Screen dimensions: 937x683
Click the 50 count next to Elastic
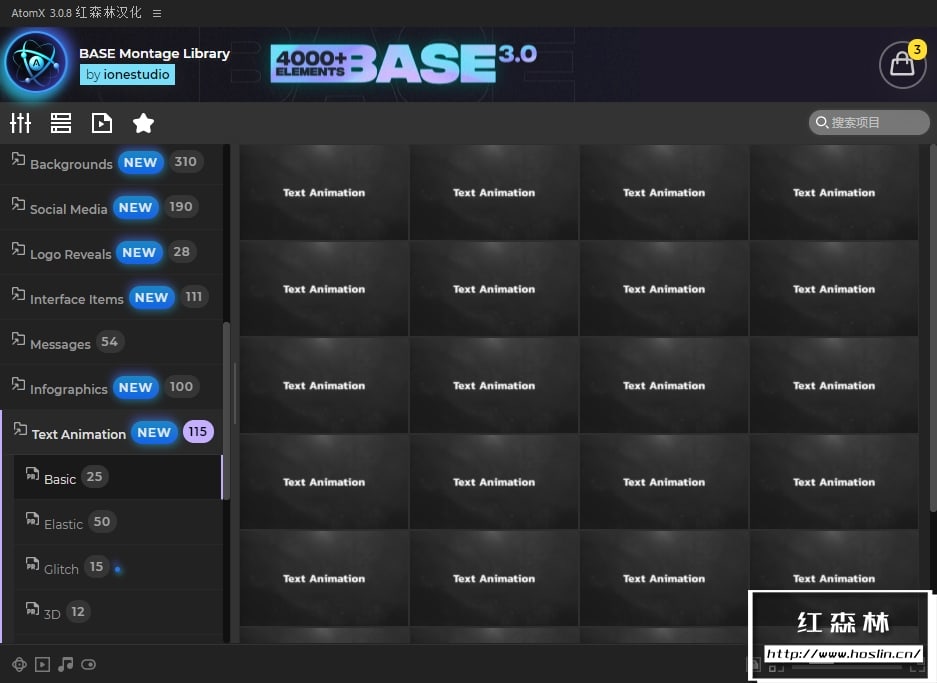(x=102, y=521)
